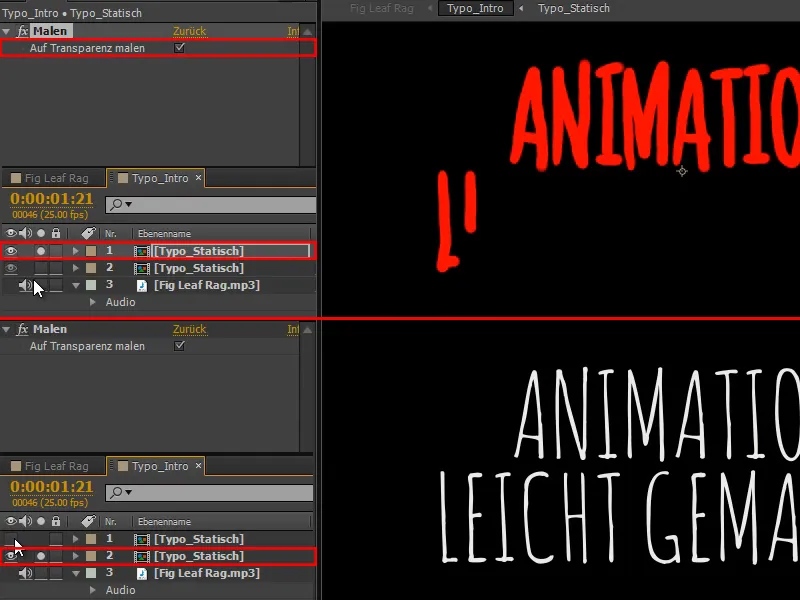Click the fx icon next to the Malen effect
Screen dimensions: 800x600
point(22,30)
